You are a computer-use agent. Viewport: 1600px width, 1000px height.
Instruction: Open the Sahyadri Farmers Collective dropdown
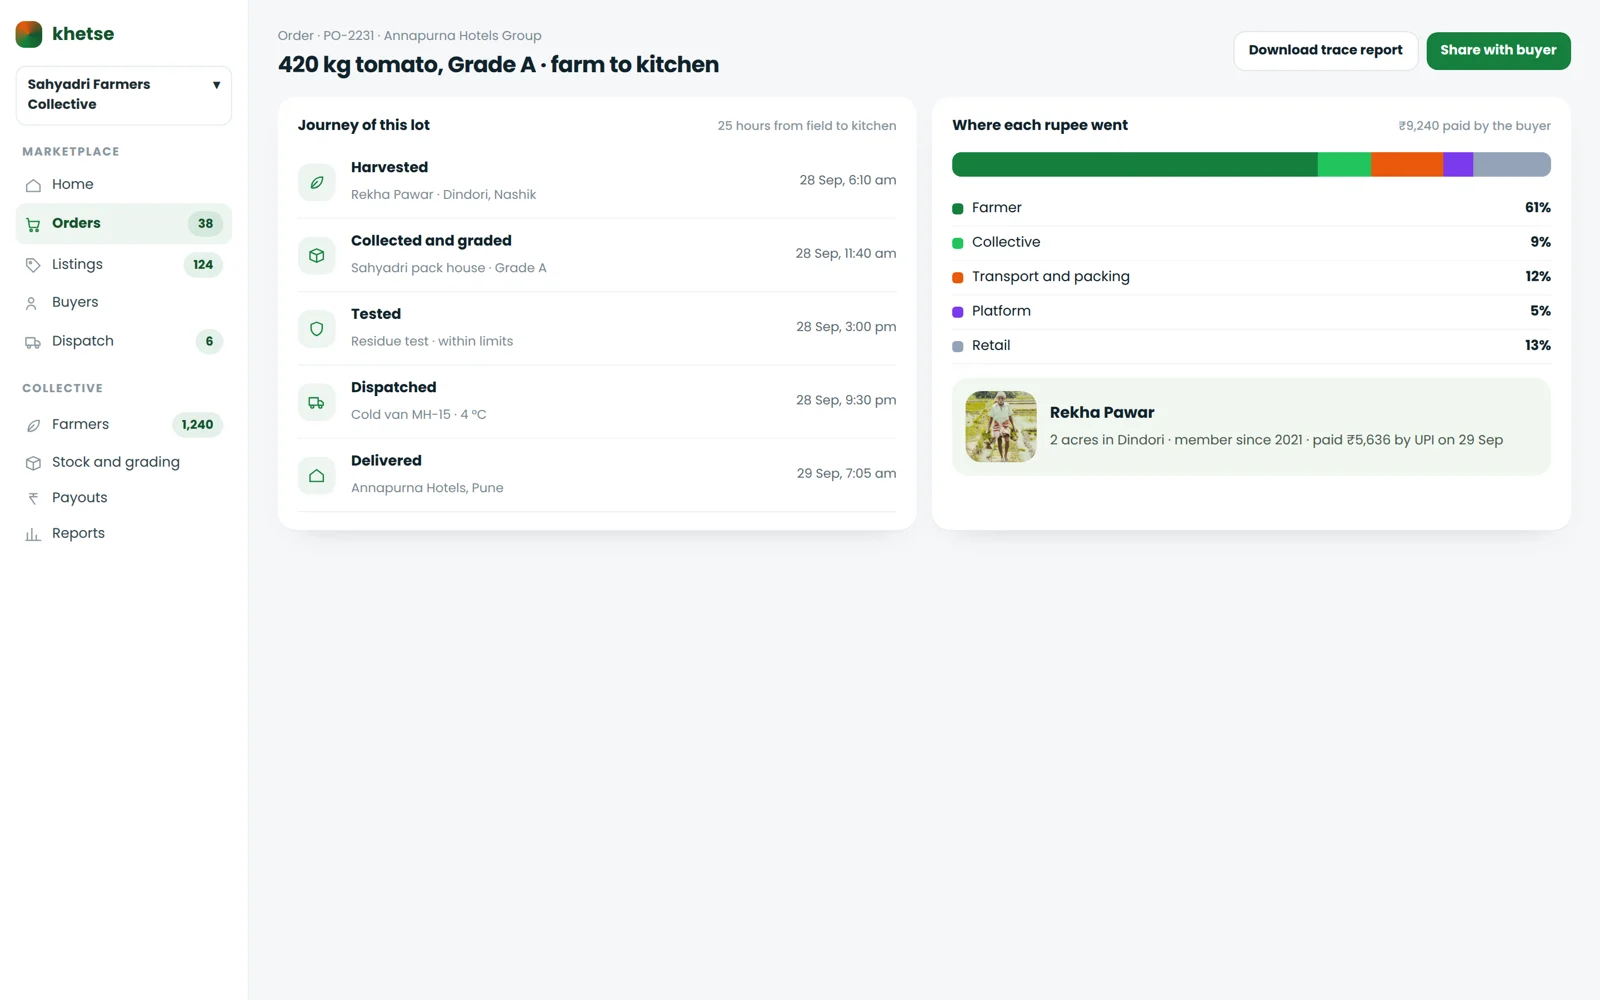(124, 95)
